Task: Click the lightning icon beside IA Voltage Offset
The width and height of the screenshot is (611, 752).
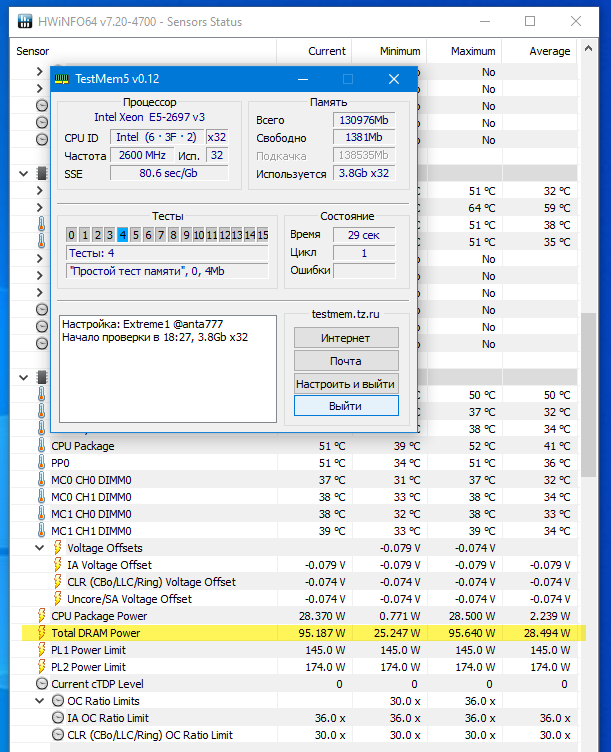Action: pyautogui.click(x=58, y=565)
